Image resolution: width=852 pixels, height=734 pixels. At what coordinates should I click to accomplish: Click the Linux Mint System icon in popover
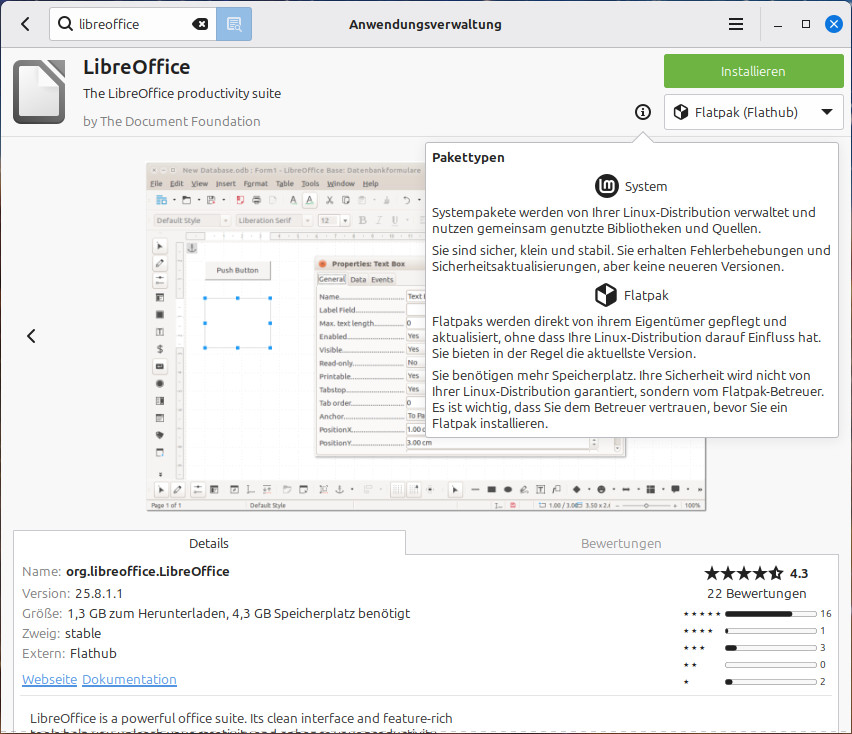[x=607, y=186]
